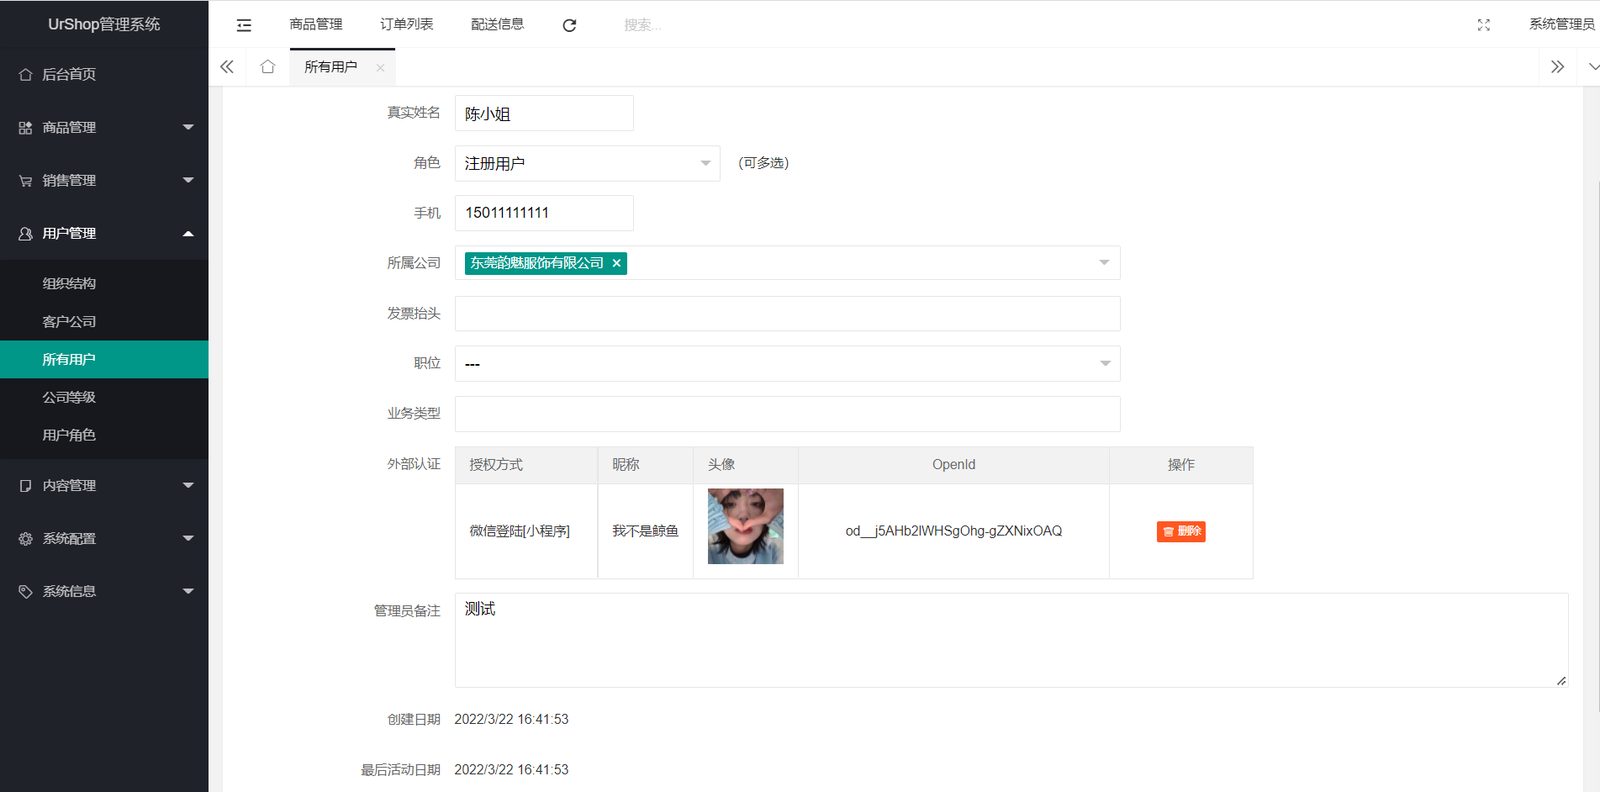Image resolution: width=1600 pixels, height=792 pixels.
Task: Open the 角色 dropdown showing 注册用户
Action: [x=588, y=163]
